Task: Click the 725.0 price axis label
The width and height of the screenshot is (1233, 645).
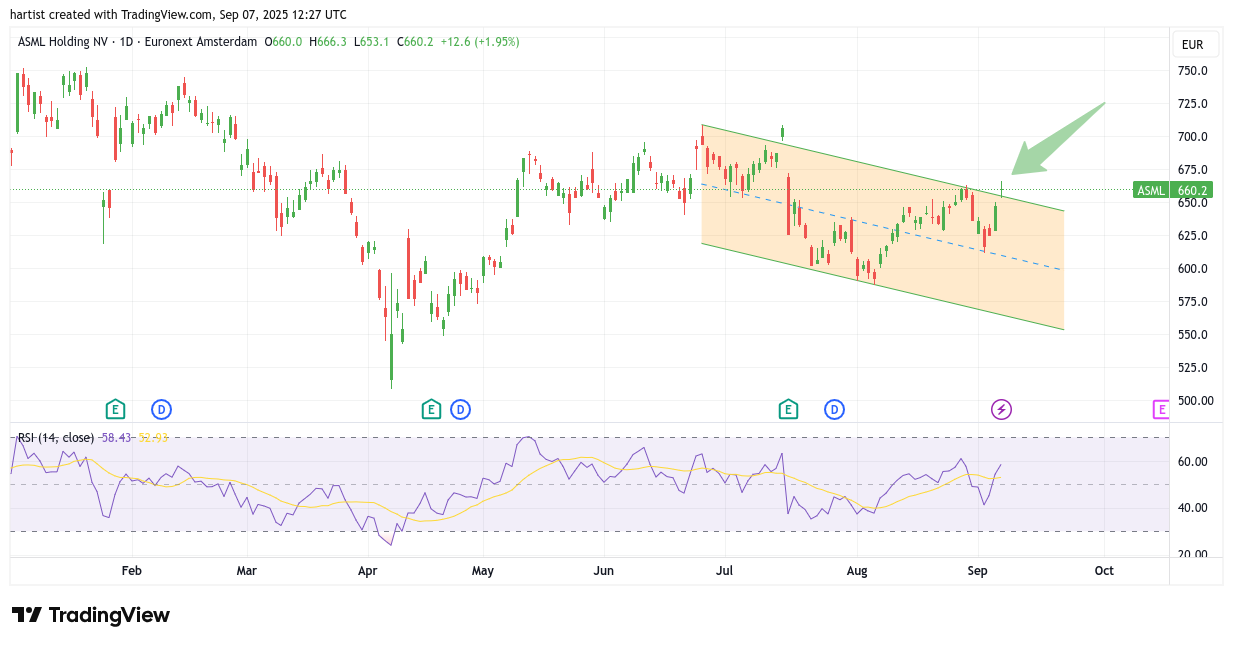Action: 1193,104
